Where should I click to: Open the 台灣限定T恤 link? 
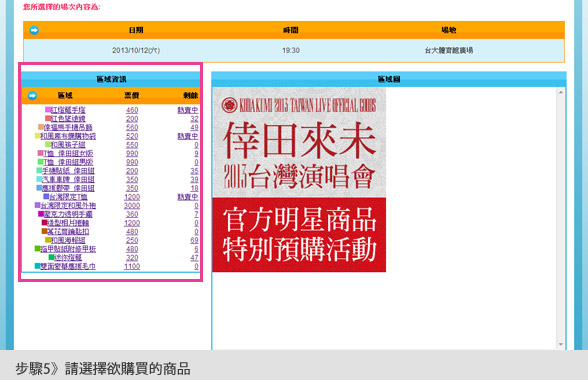point(68,197)
